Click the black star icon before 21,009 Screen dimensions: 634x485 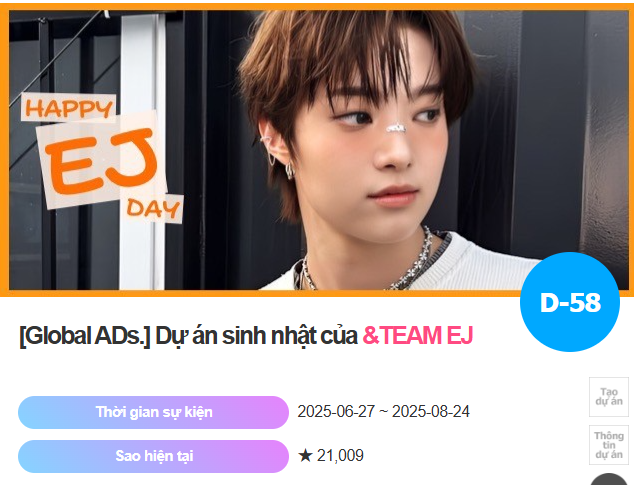coord(305,455)
